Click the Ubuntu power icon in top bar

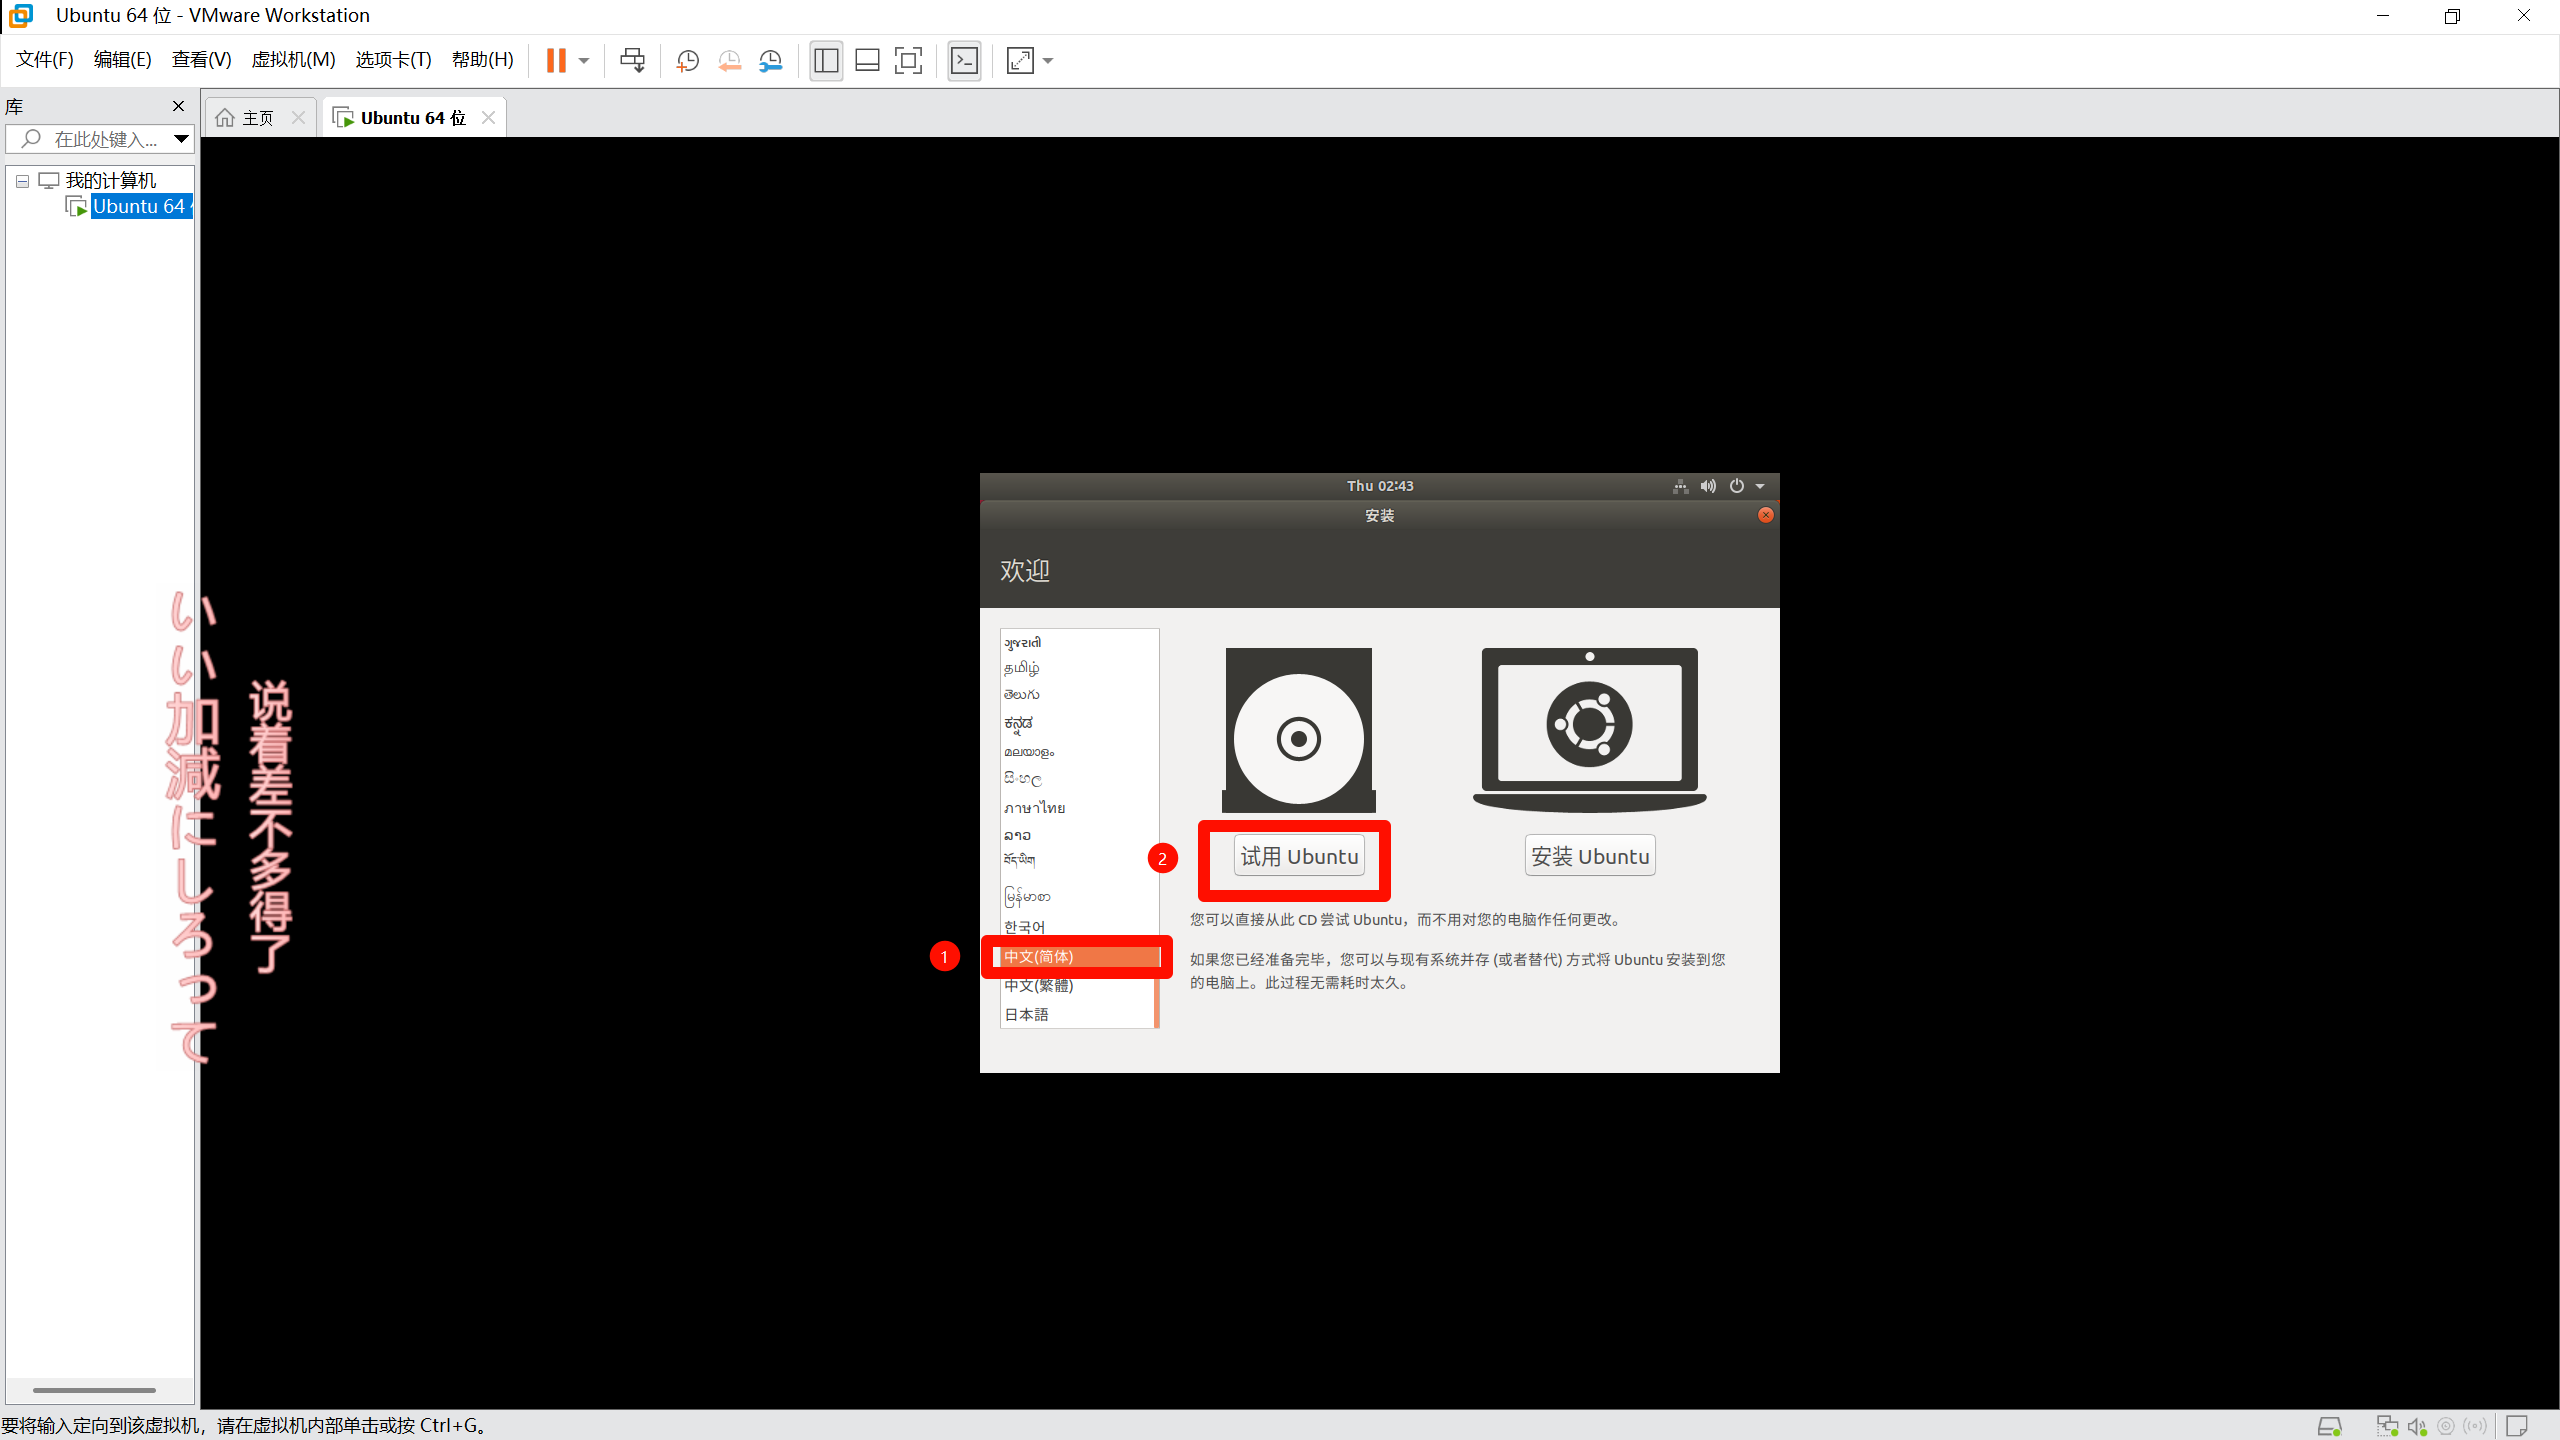[1737, 486]
